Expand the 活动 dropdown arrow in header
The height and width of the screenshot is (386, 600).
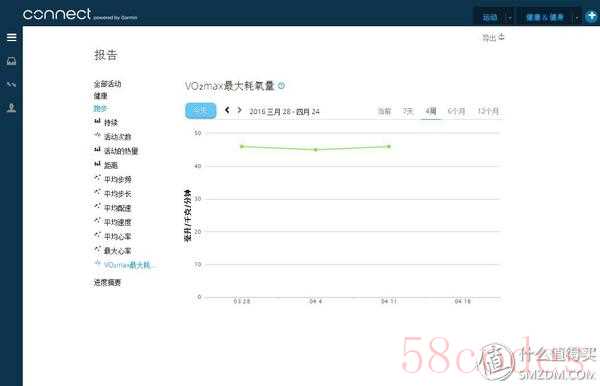pyautogui.click(x=510, y=18)
